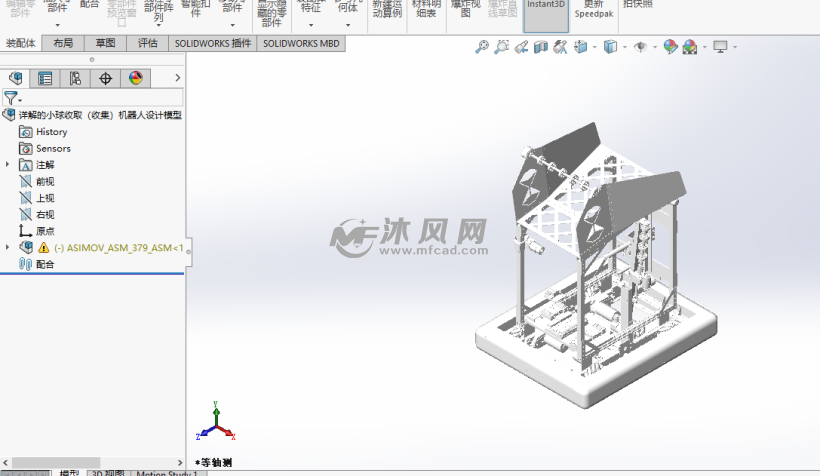
Task: Expand manager tabs with the right chevron
Action: [x=177, y=78]
